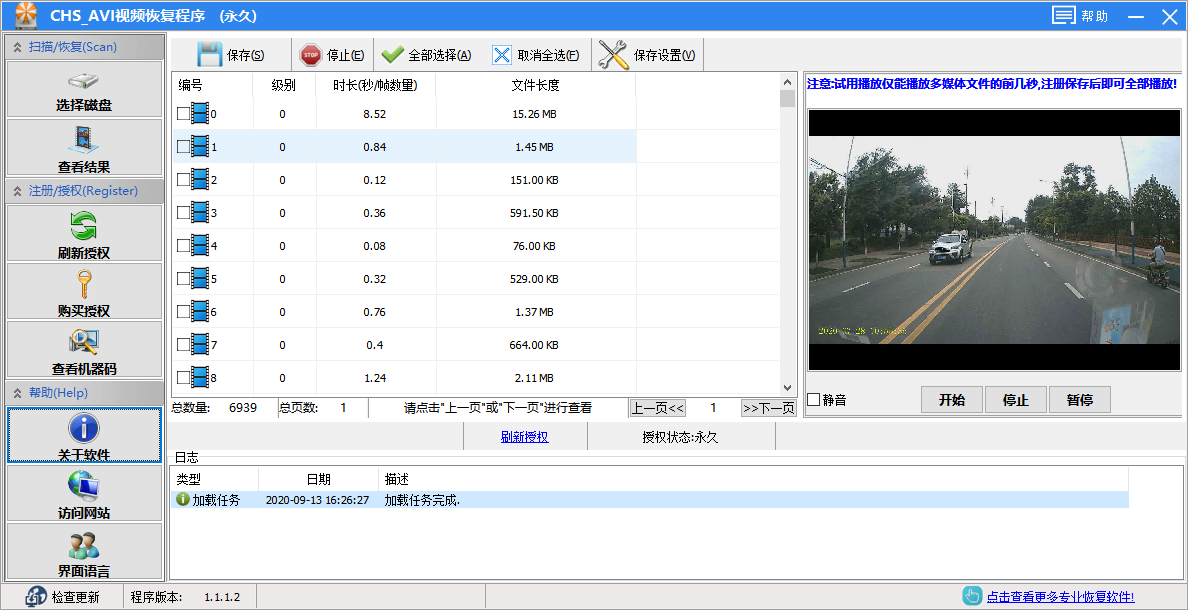This screenshot has height=610, width=1188.
Task: Click the video preview frame
Action: [994, 239]
